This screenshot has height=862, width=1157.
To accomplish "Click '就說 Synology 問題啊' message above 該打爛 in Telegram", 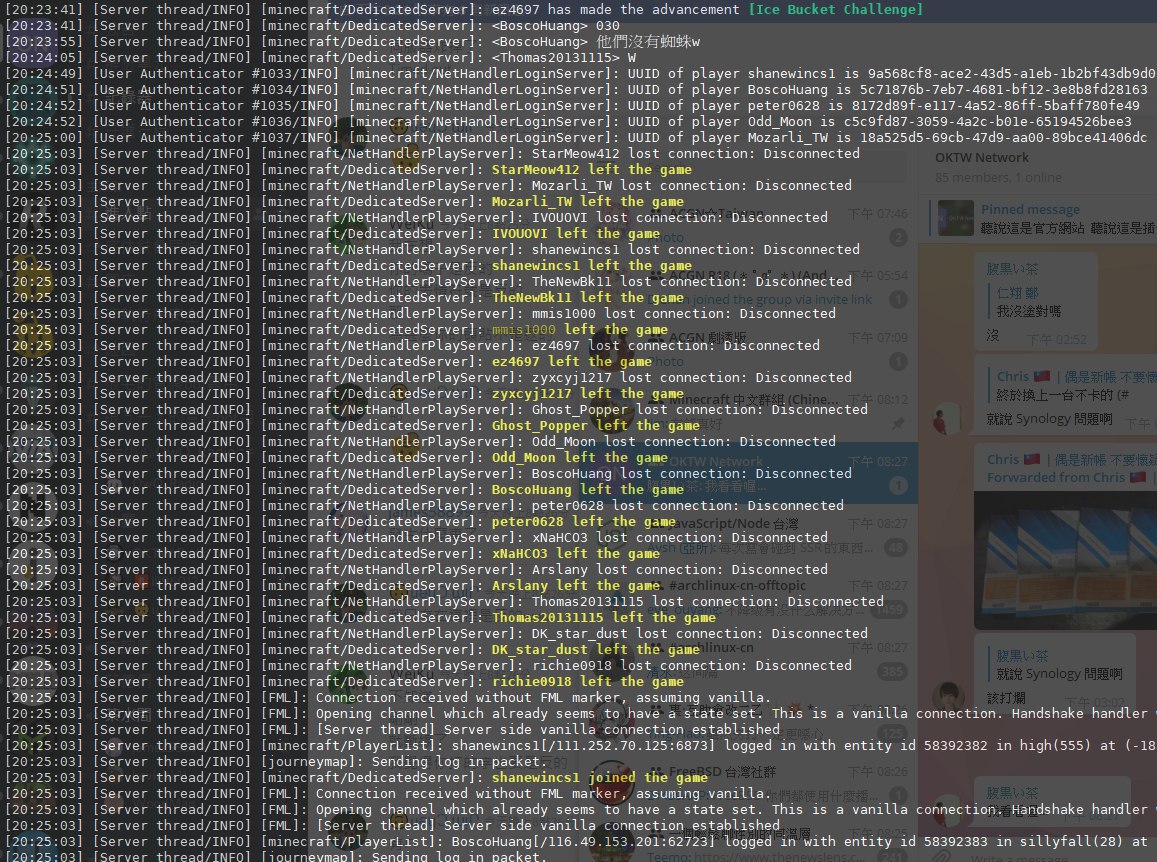I will pos(1059,674).
